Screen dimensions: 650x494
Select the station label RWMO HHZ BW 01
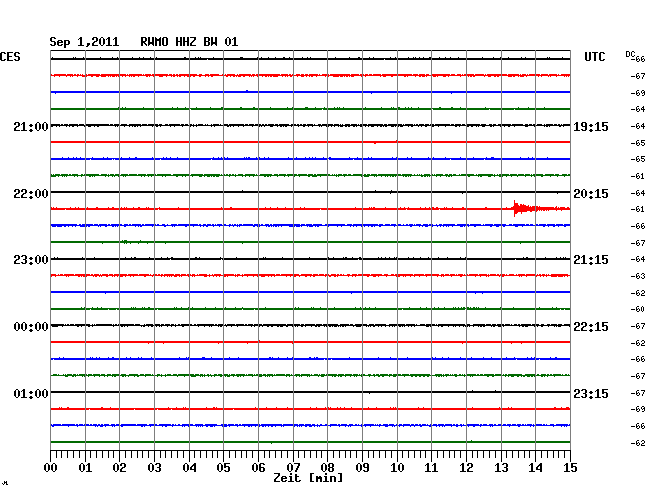(x=189, y=42)
